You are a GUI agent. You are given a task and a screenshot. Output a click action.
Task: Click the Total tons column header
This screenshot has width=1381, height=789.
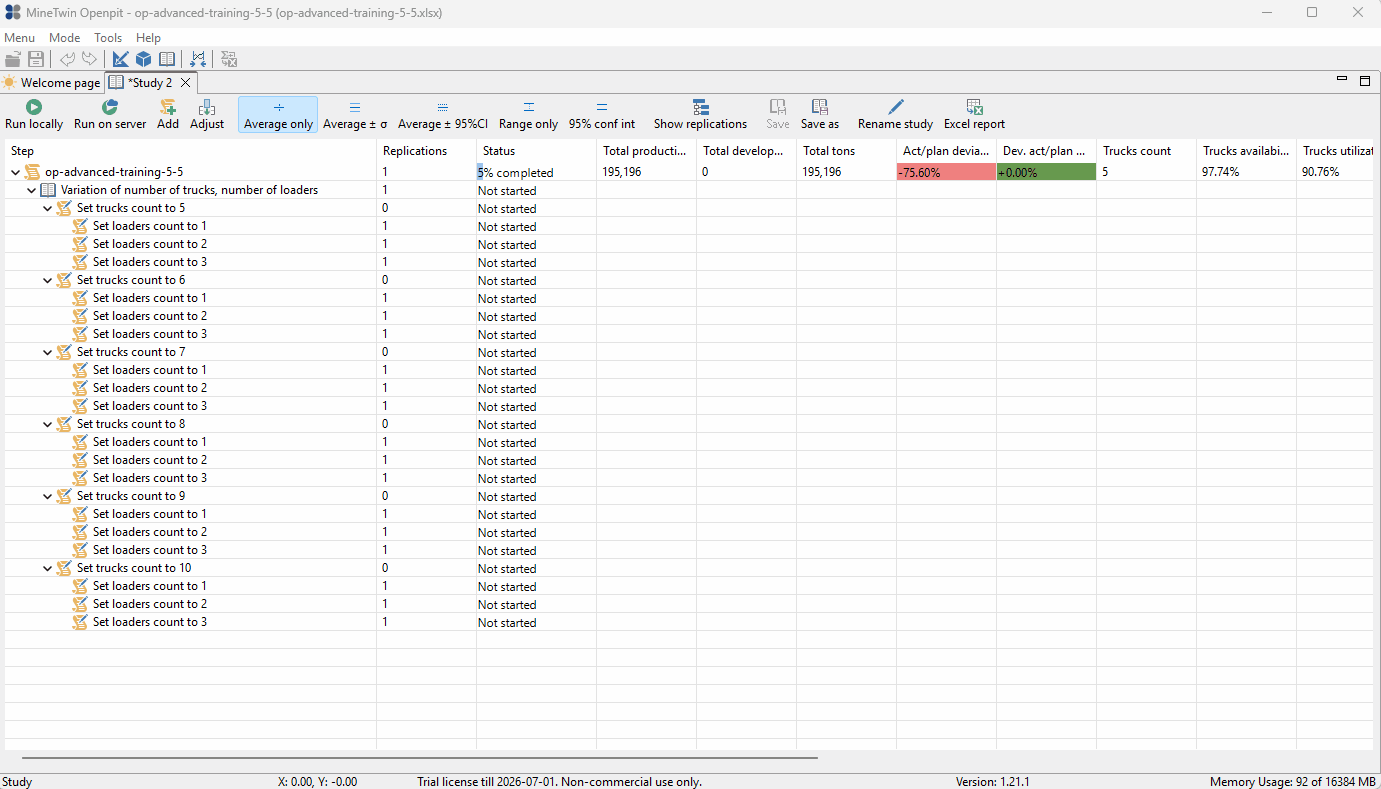(x=846, y=151)
